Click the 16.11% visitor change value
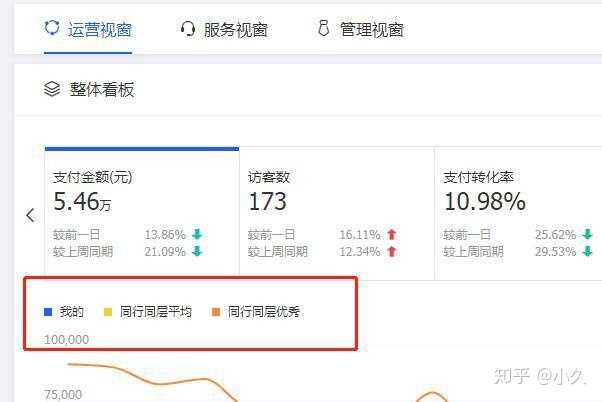 360,234
